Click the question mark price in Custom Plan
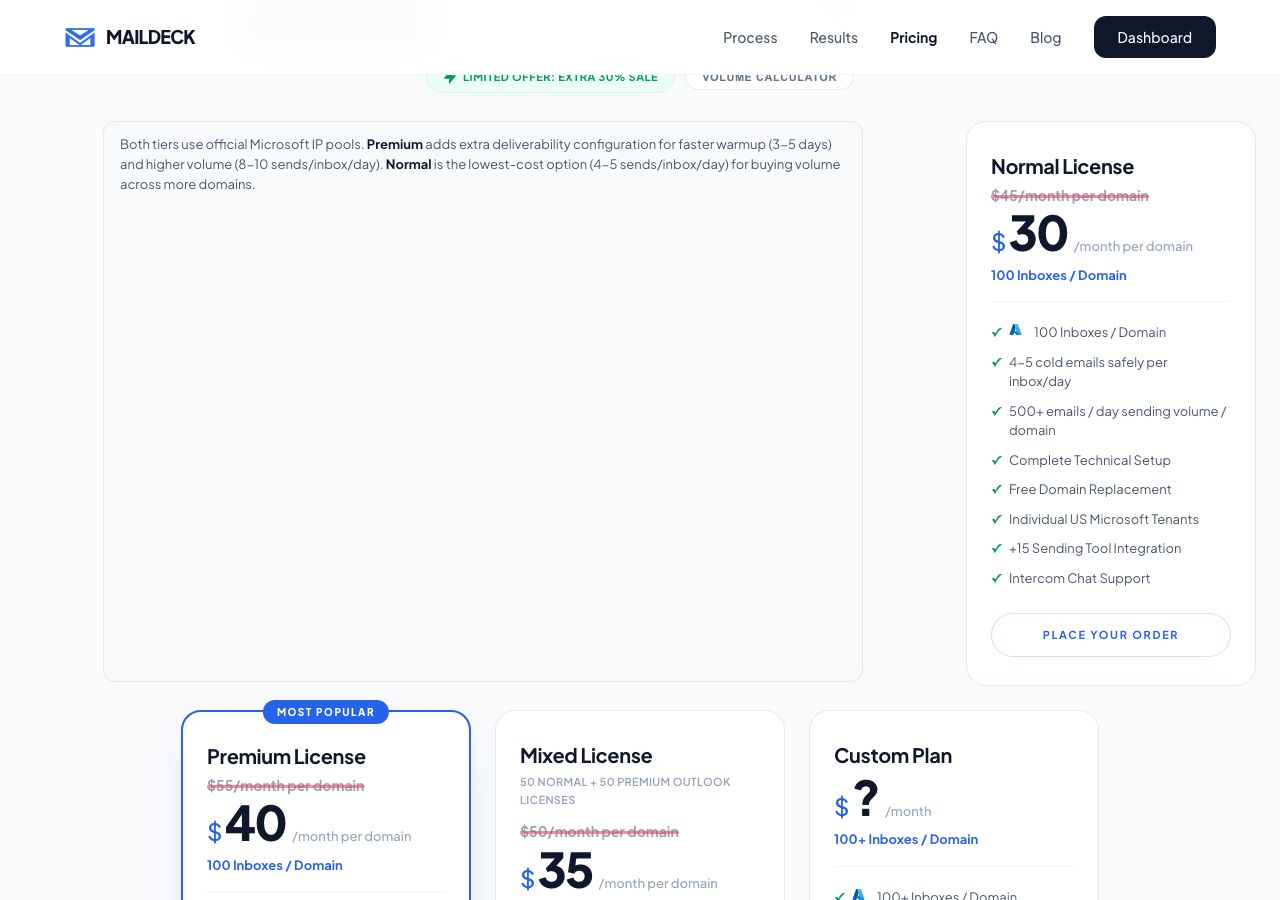Viewport: 1280px width, 900px height. (866, 797)
